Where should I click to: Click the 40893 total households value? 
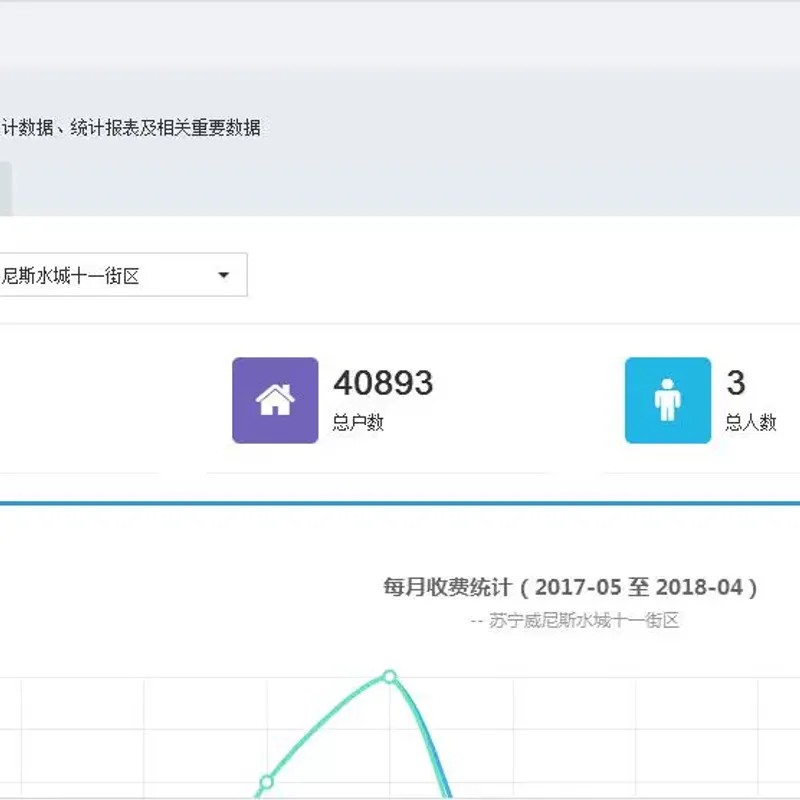coord(383,383)
